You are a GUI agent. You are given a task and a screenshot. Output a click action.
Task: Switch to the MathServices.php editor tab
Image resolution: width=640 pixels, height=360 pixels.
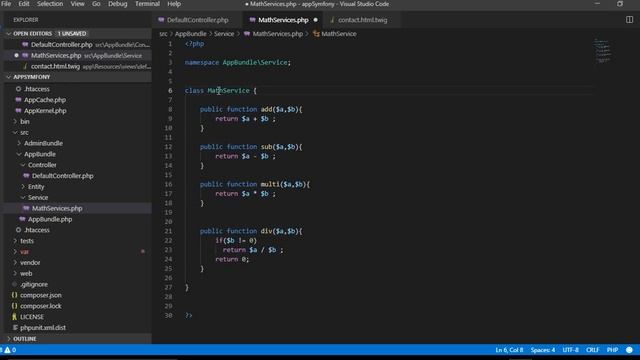(283, 20)
